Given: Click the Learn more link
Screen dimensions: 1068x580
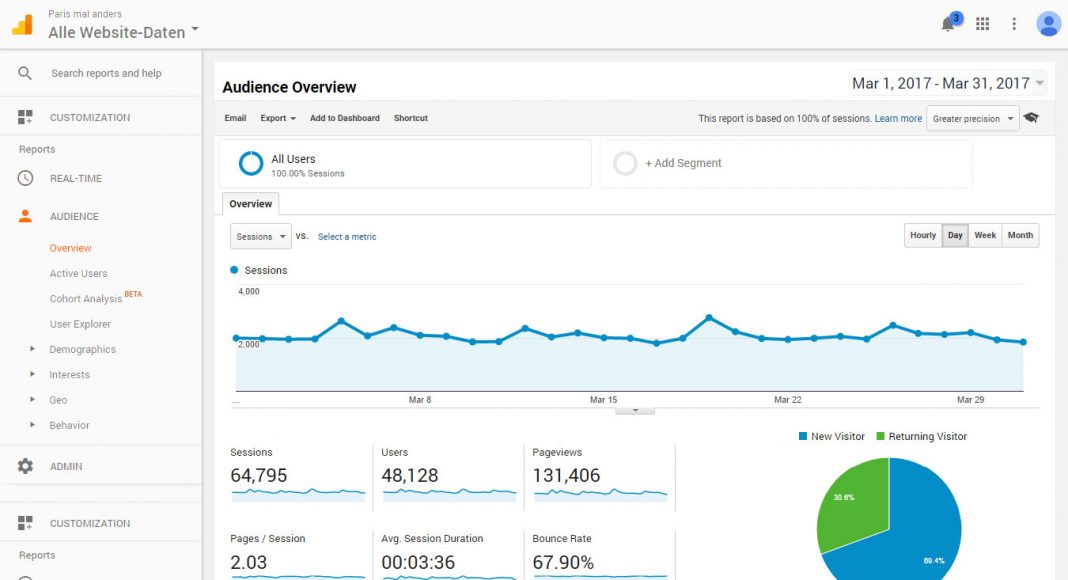Looking at the screenshot, I should pos(898,118).
